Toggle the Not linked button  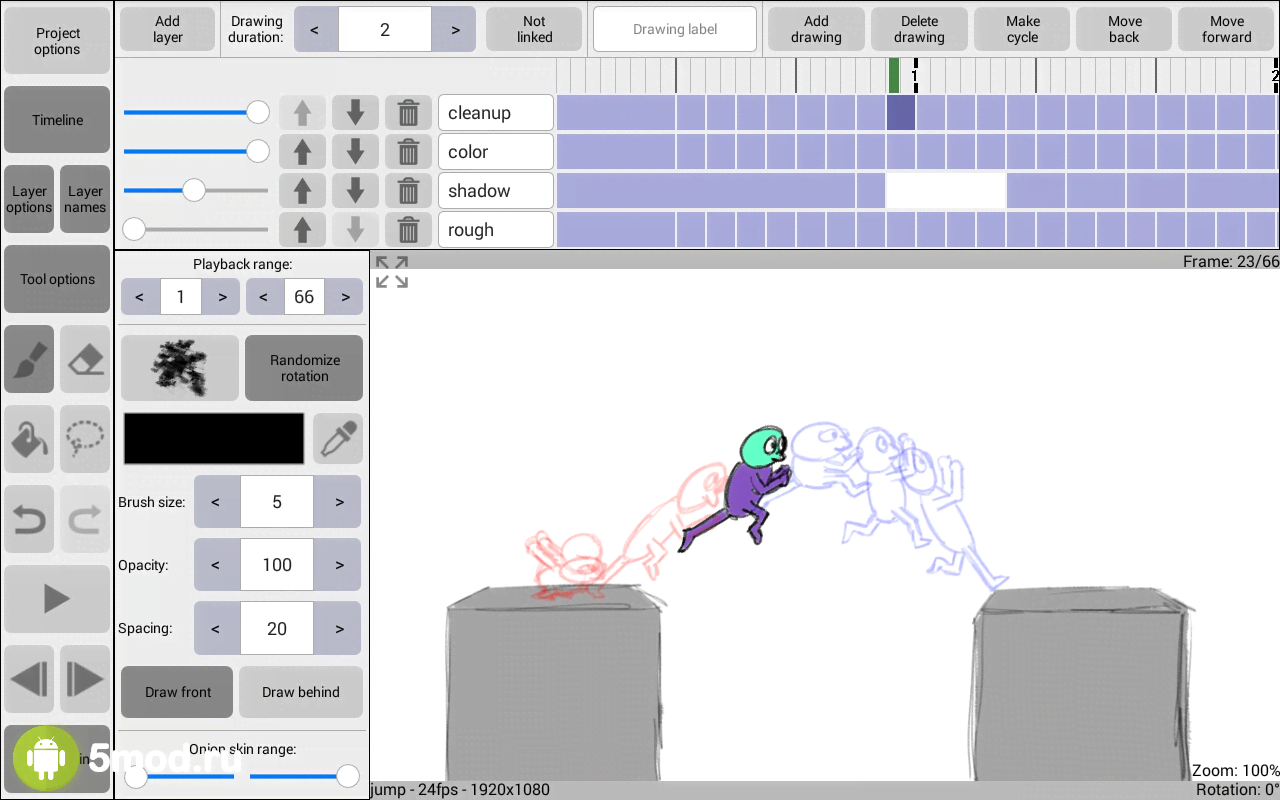534,29
